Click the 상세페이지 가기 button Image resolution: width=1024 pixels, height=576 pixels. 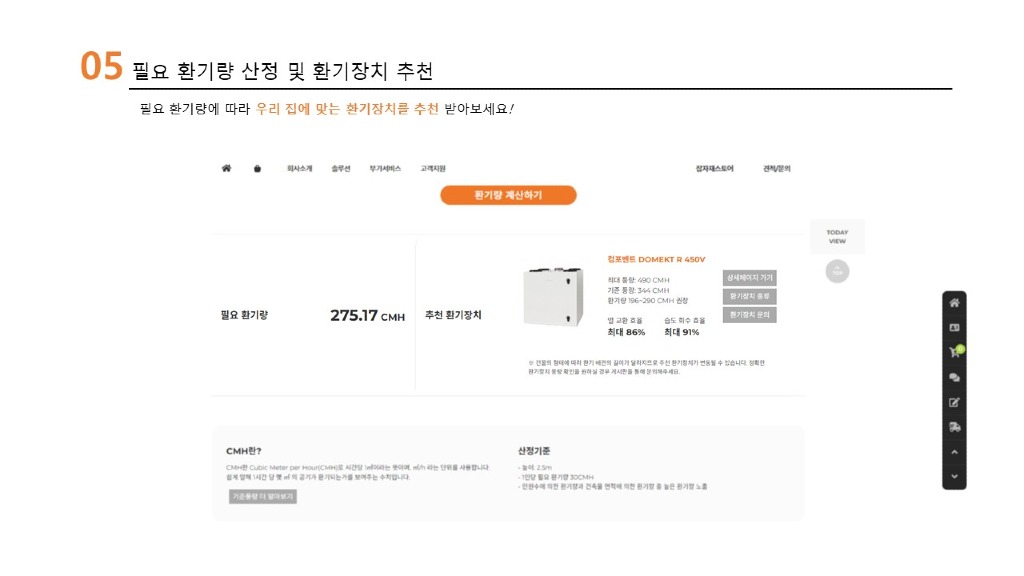tap(749, 278)
